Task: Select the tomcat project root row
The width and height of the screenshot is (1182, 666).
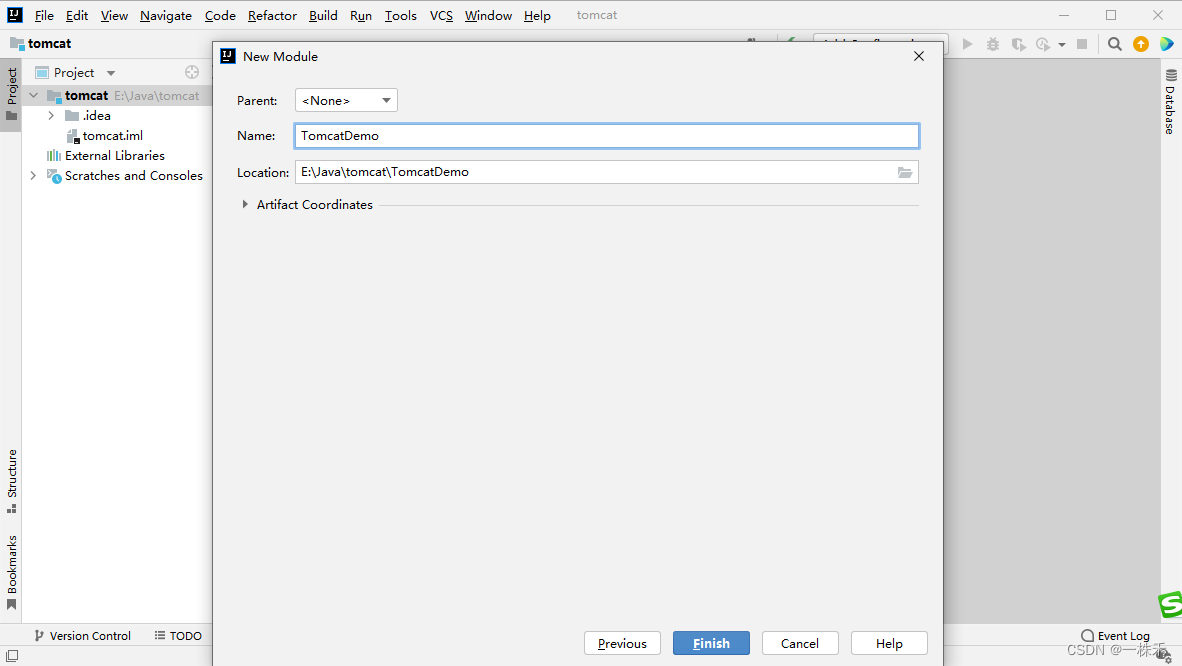Action: click(117, 96)
